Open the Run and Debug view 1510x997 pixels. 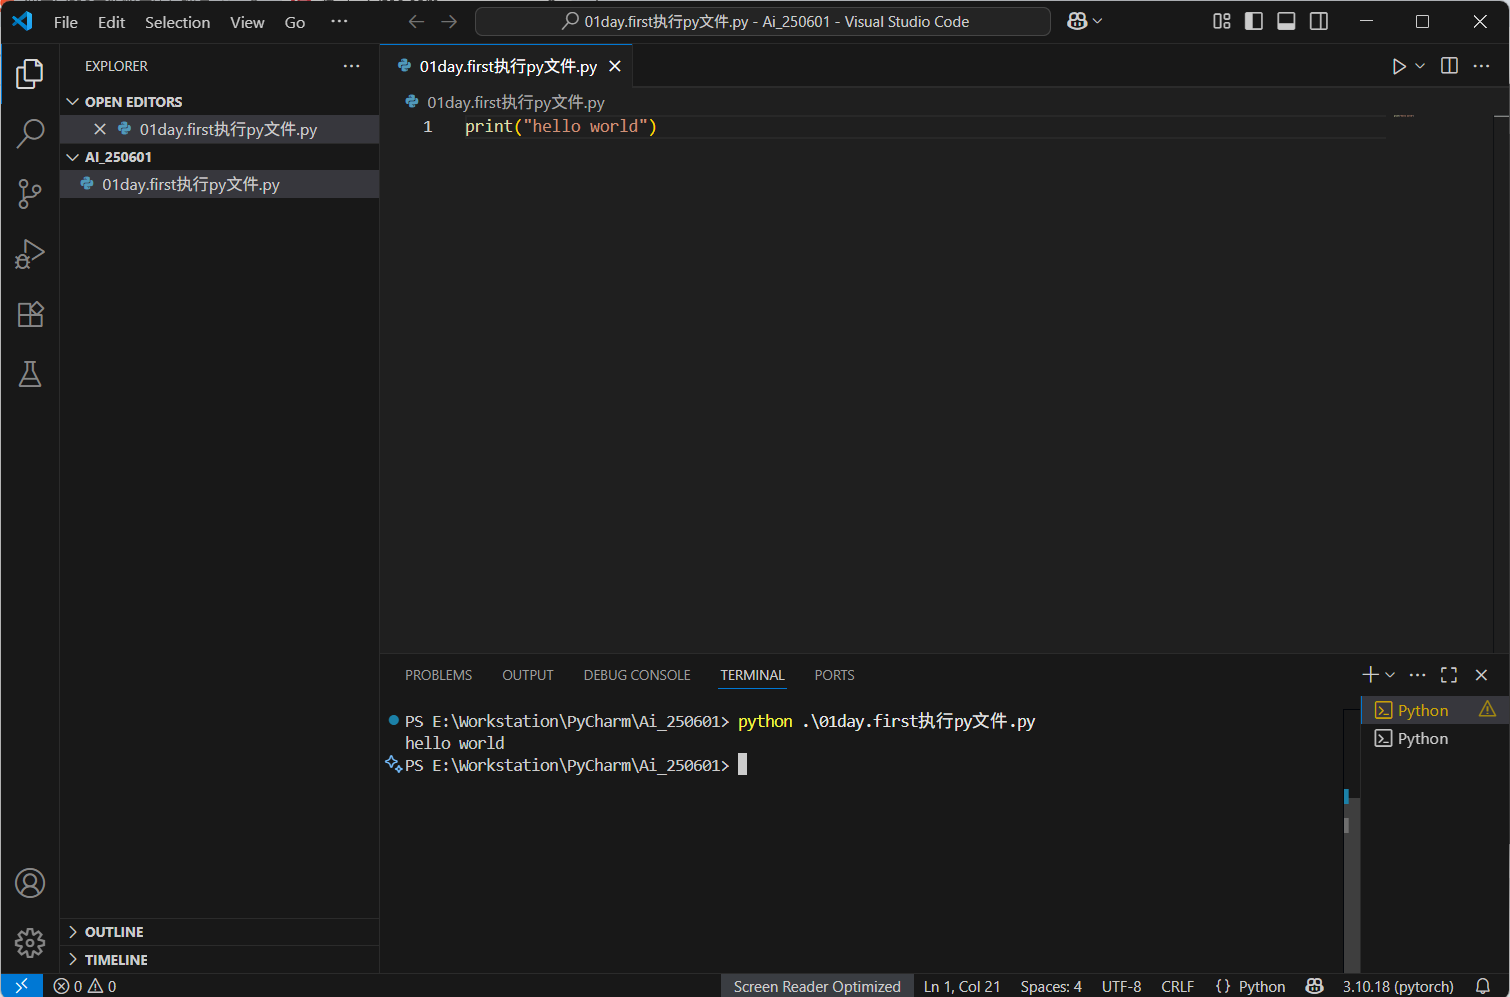coord(30,254)
